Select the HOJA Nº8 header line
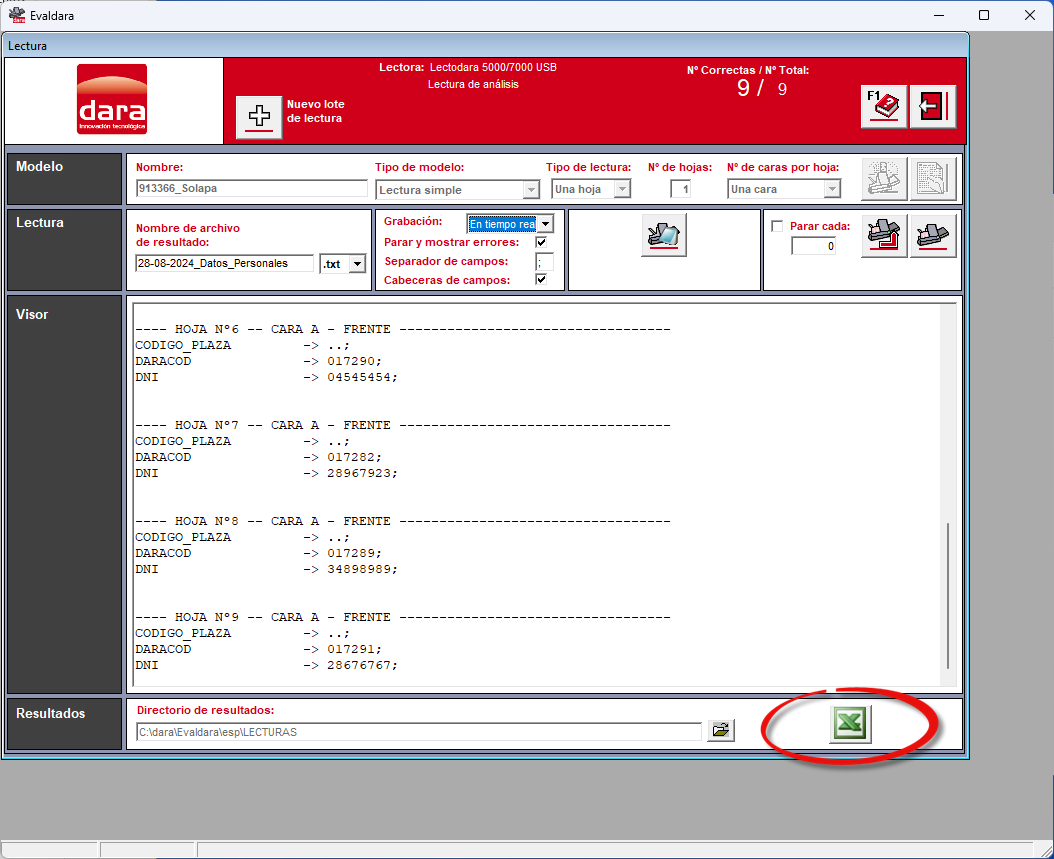Viewport: 1054px width, 859px height. [403, 522]
